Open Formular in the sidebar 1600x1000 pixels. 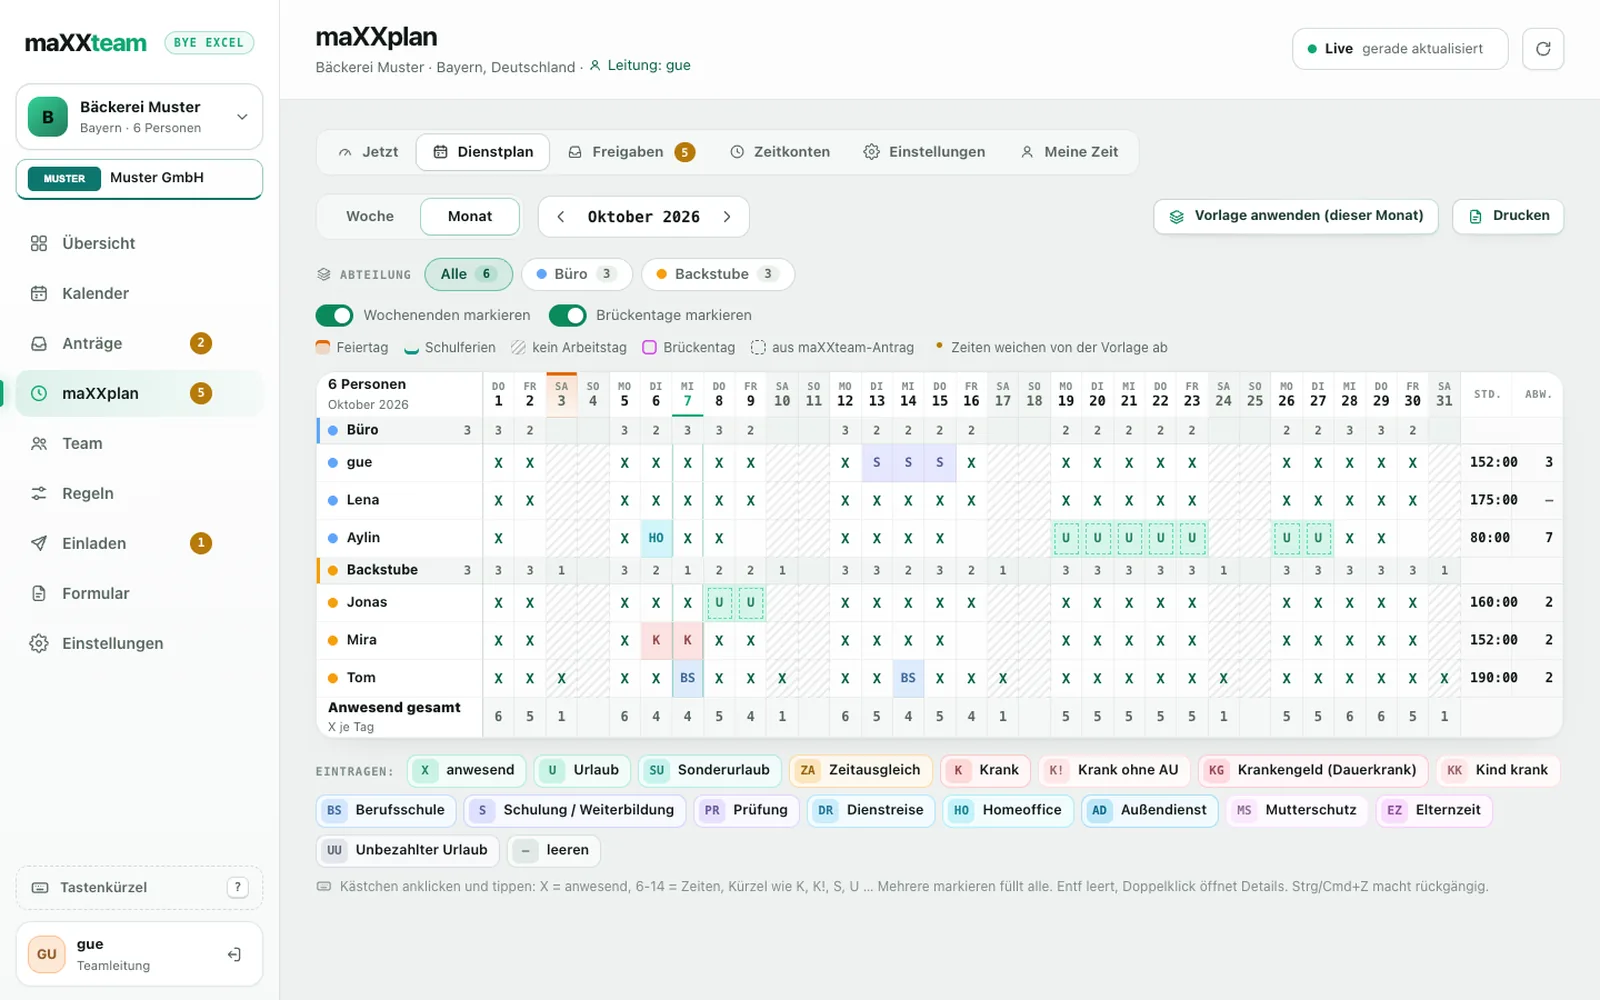tap(140, 593)
